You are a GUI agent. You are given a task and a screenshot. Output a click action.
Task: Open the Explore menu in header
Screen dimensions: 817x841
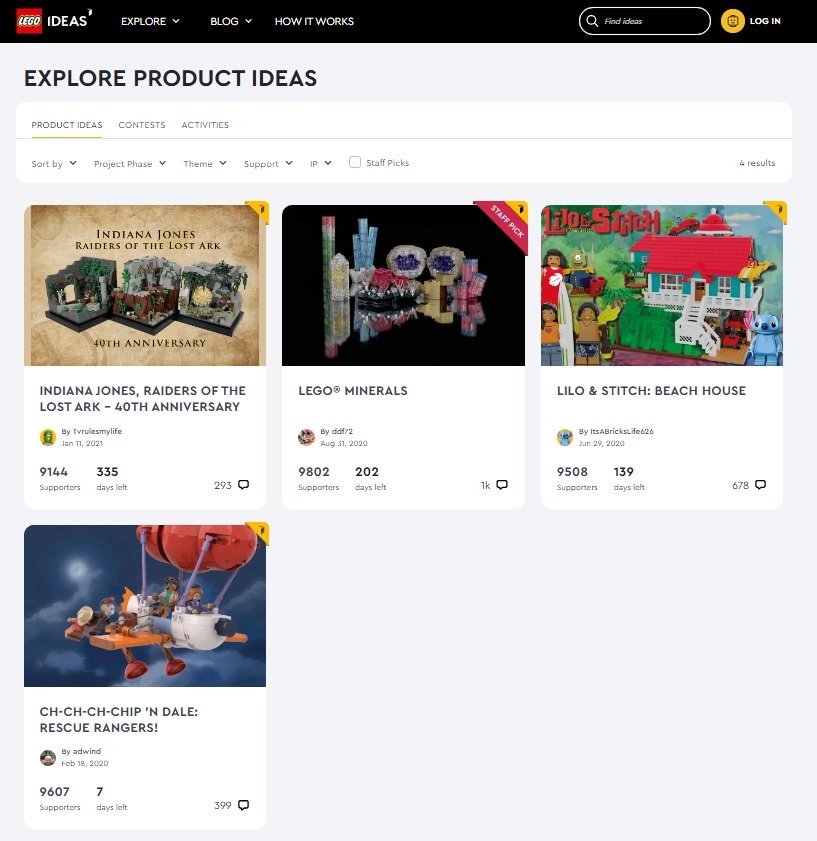[x=150, y=21]
